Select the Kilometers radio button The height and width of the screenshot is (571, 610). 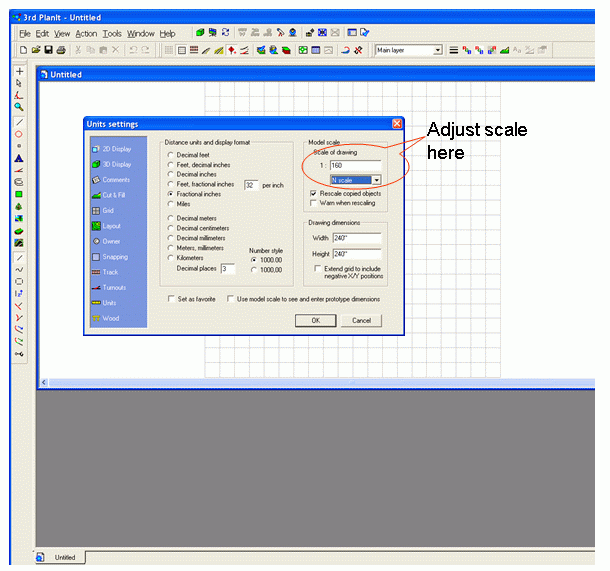click(170, 258)
